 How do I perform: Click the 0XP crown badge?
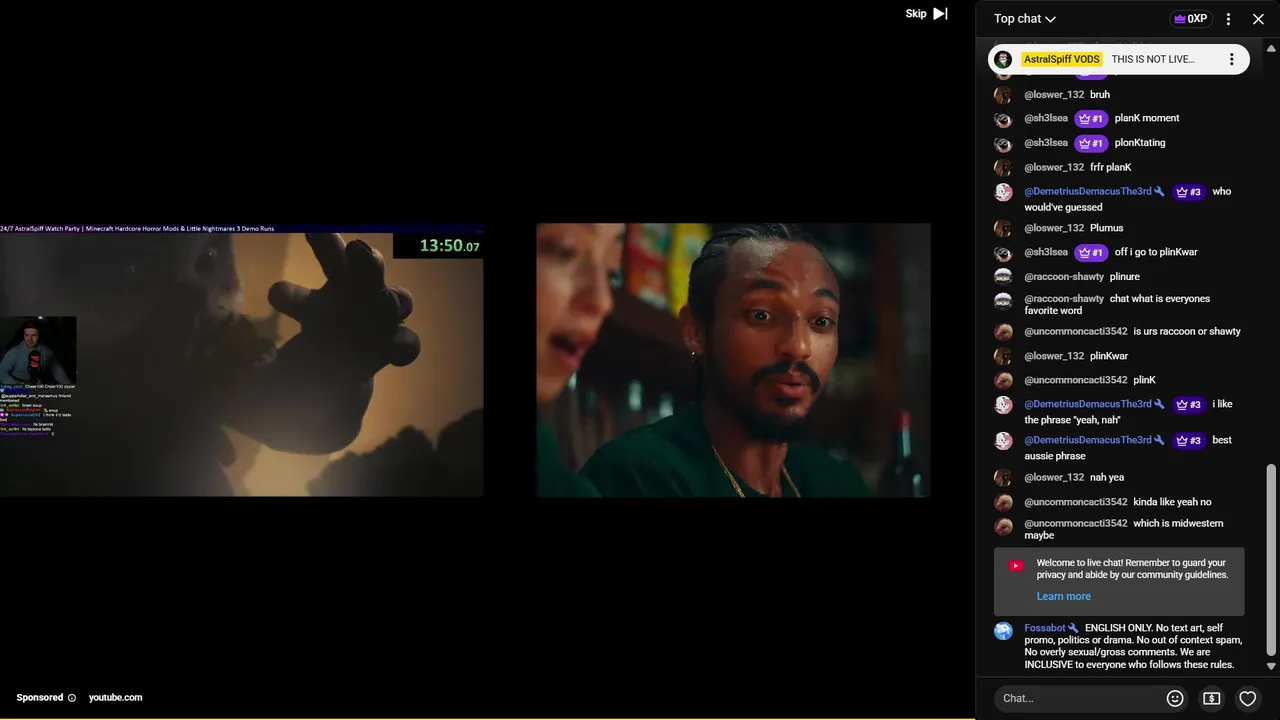tap(1190, 19)
